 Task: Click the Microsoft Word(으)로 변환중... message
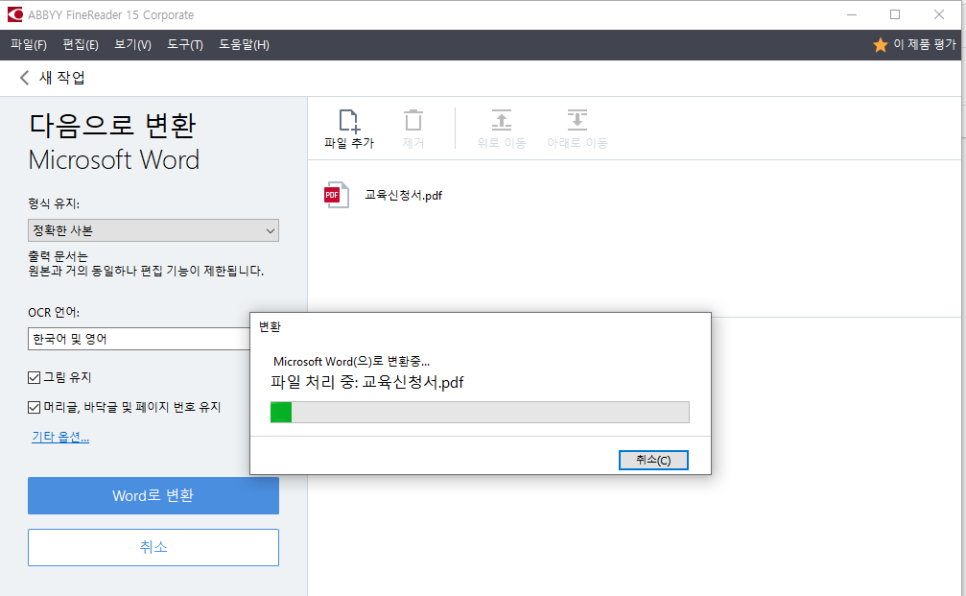[351, 361]
